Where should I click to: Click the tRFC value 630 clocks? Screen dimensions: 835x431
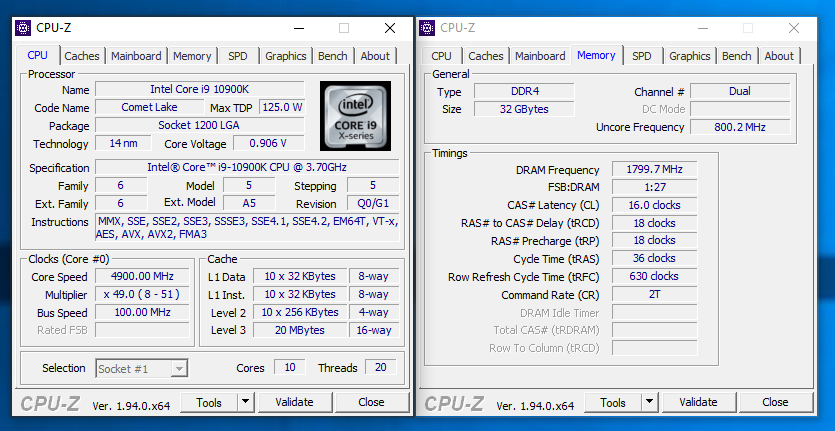654,276
